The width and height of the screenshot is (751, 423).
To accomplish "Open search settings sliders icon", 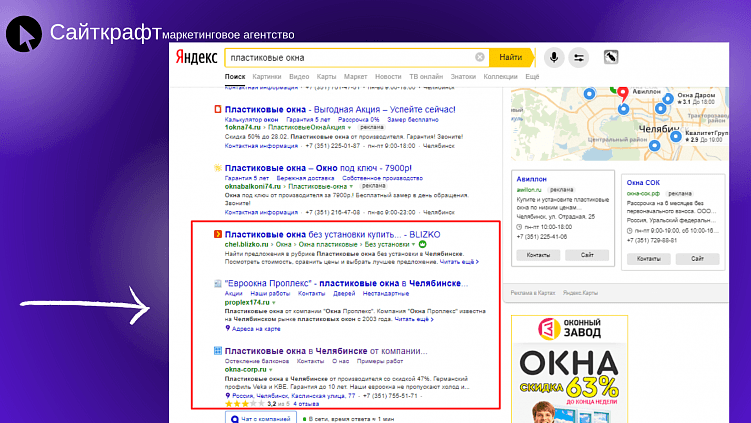I will 579,57.
